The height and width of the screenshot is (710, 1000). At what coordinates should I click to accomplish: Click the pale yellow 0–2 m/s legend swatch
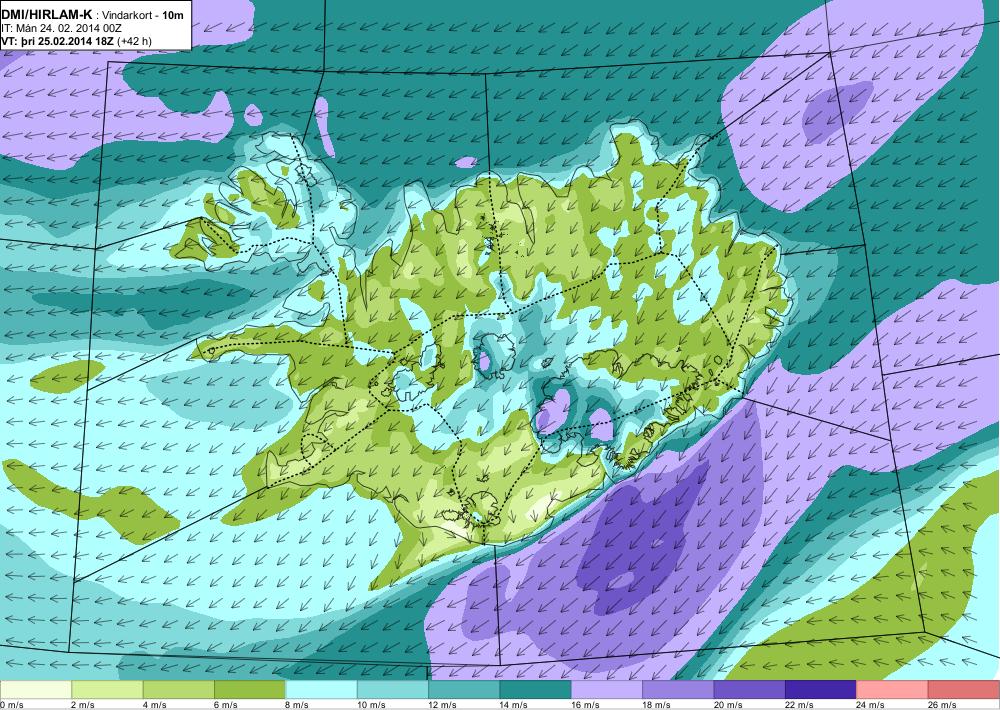tap(36, 690)
